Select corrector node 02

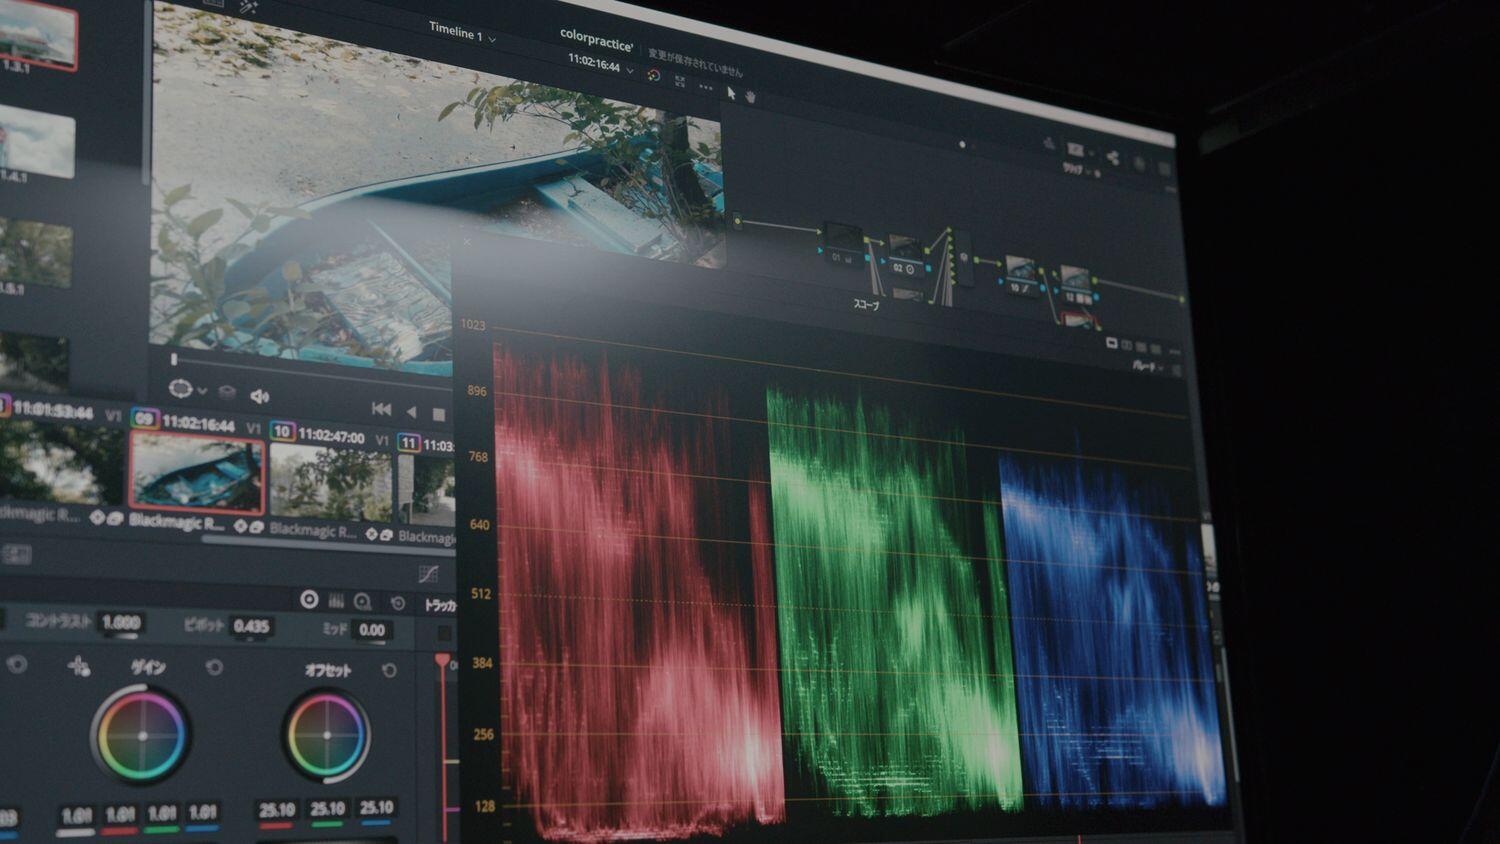coord(905,256)
